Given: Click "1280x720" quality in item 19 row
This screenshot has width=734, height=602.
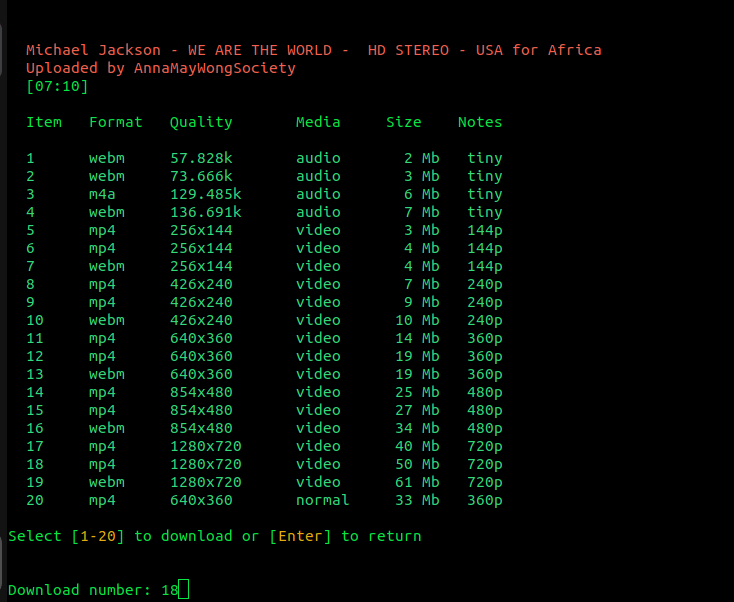Looking at the screenshot, I should [x=206, y=483].
